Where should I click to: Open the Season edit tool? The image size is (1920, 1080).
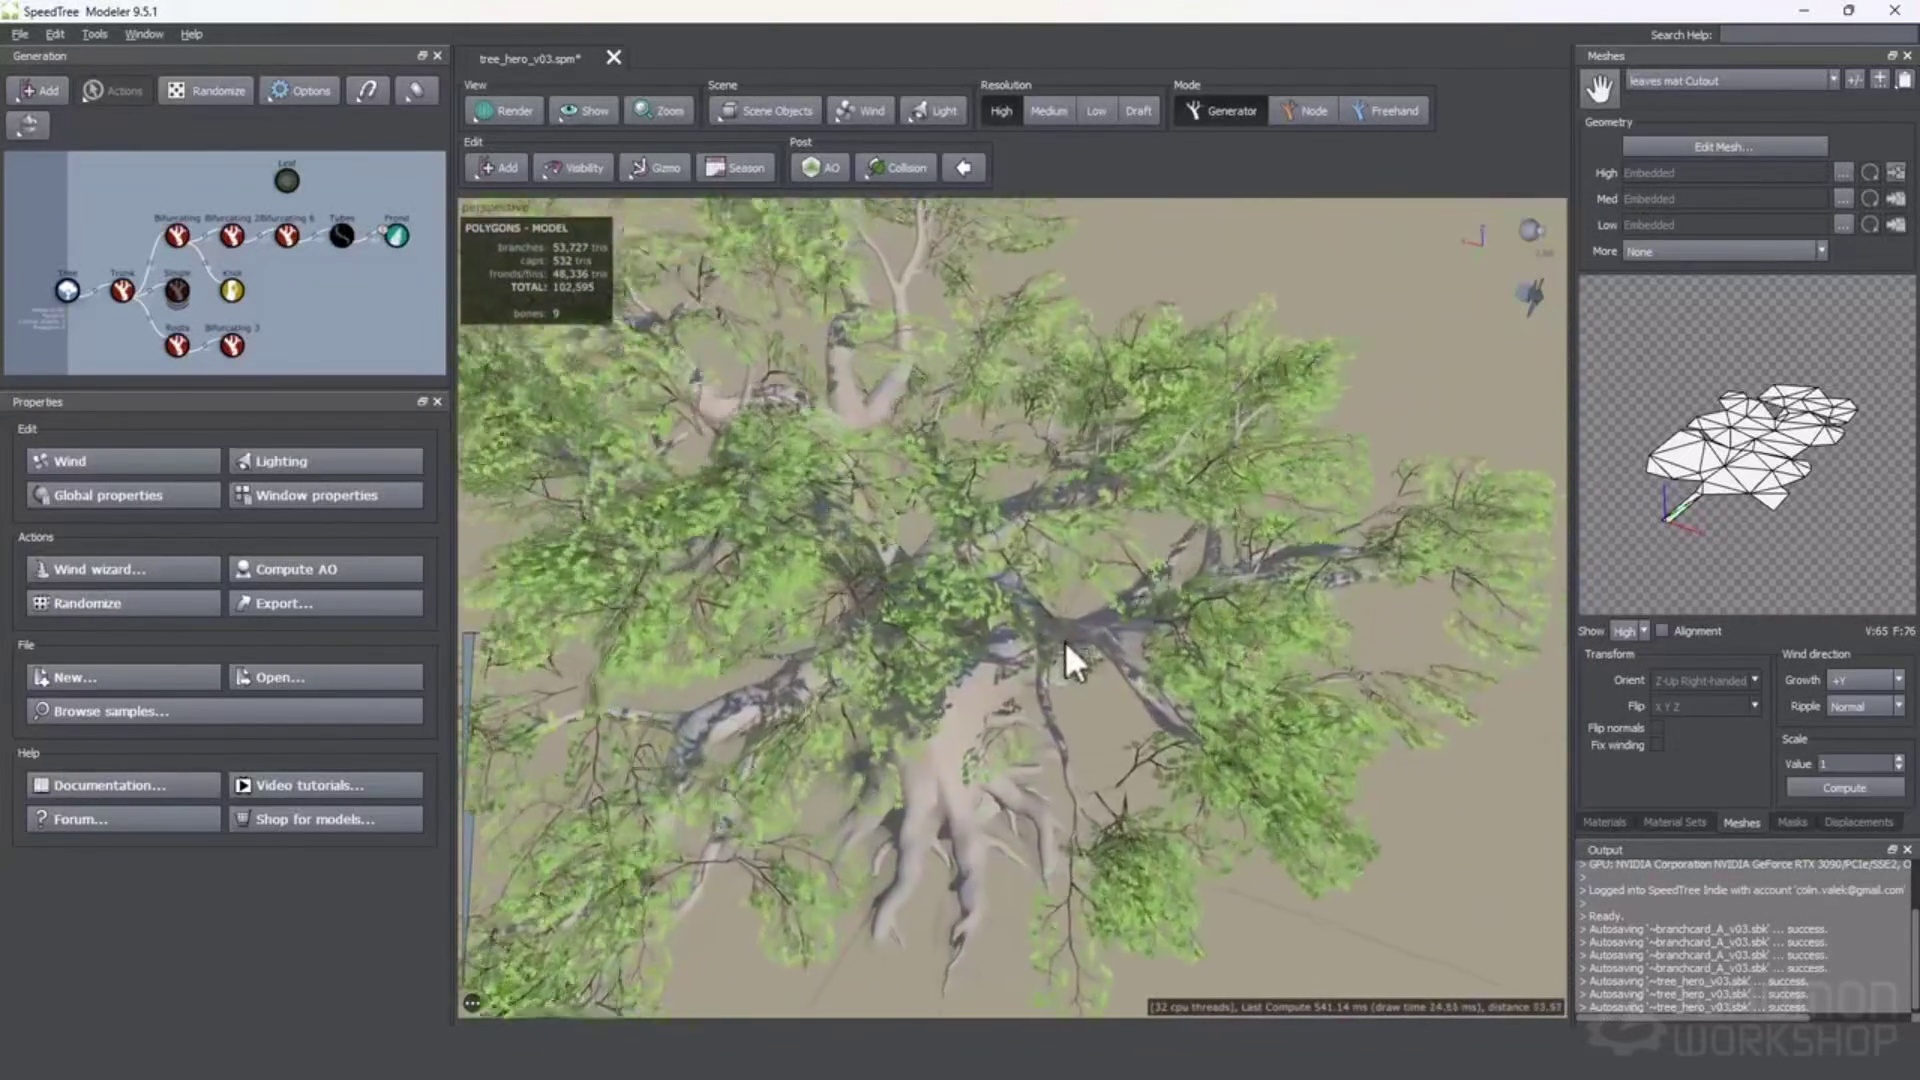pos(735,168)
